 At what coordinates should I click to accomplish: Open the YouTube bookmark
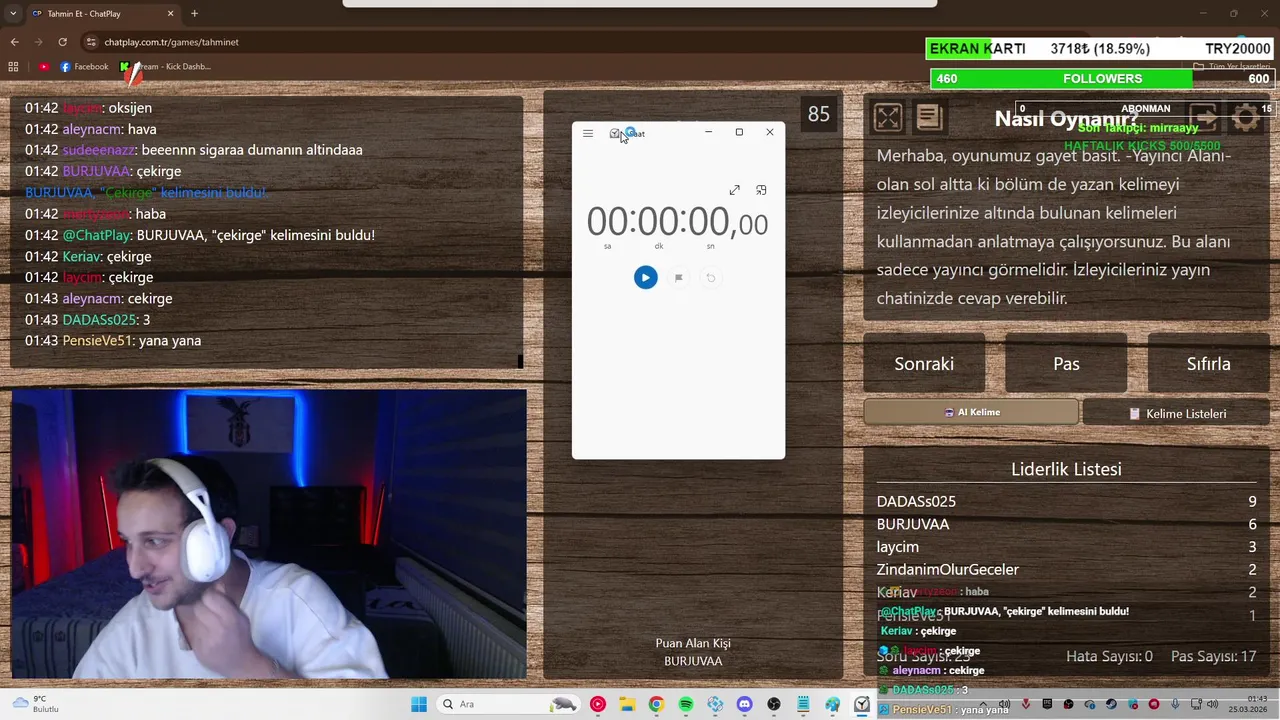[44, 67]
